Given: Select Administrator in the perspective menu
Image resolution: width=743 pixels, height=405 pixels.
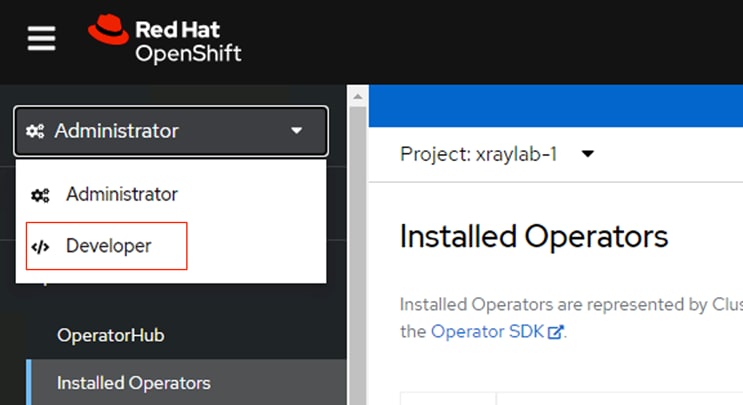Looking at the screenshot, I should [x=171, y=194].
